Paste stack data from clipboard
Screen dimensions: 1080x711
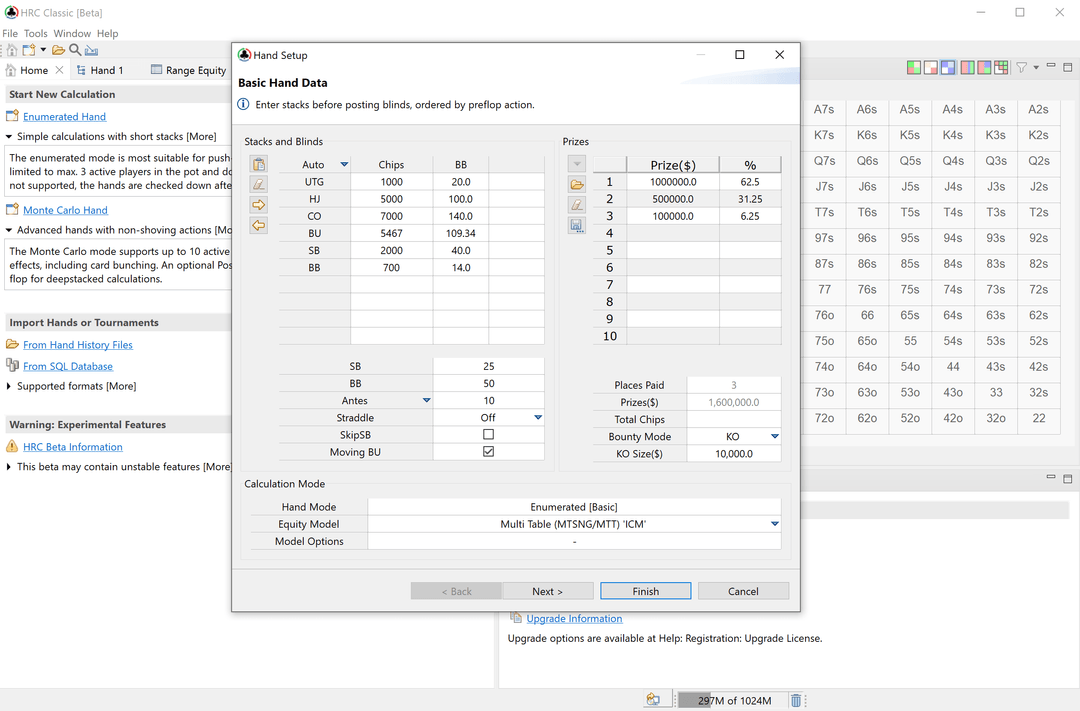[258, 163]
